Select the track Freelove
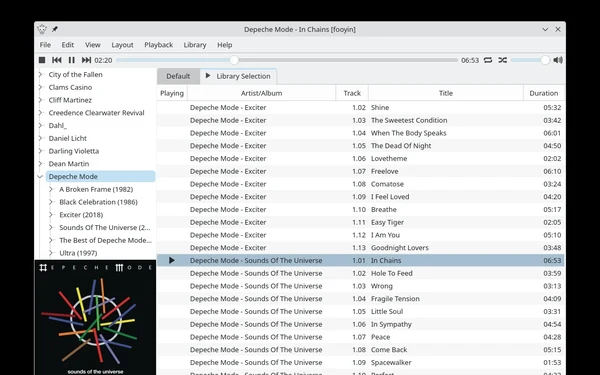Screen dimensions: 600x375 (x=360, y=171)
